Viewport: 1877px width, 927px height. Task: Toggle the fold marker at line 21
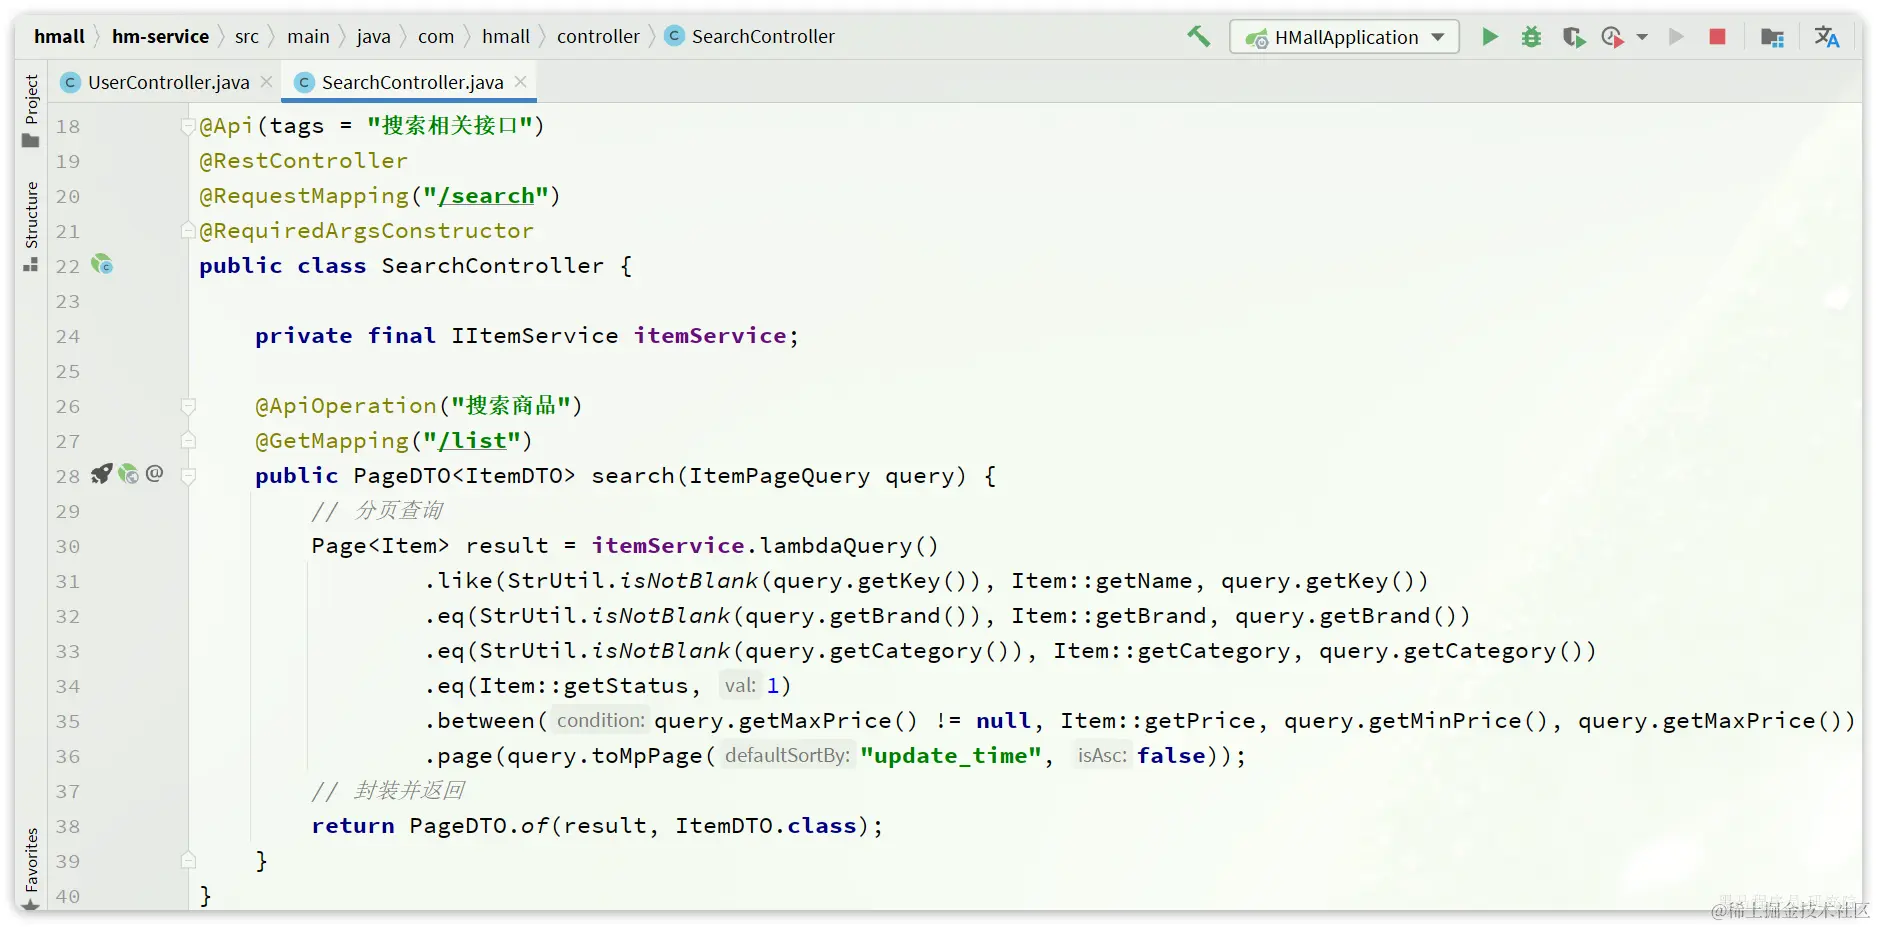point(187,231)
